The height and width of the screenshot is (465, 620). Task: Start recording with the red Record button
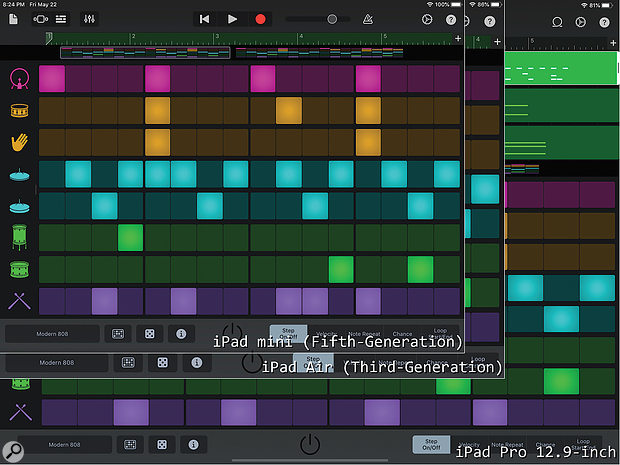tap(260, 19)
